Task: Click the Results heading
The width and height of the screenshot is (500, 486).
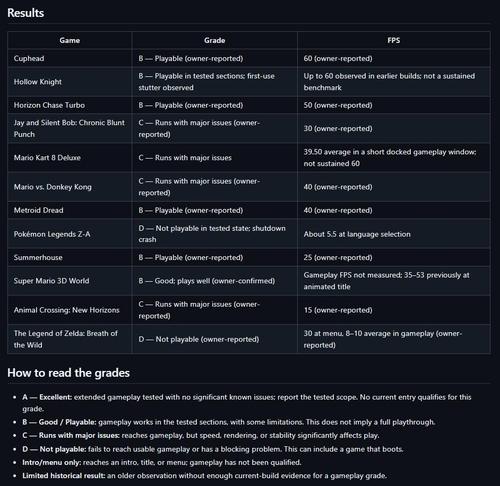Action: [x=26, y=13]
